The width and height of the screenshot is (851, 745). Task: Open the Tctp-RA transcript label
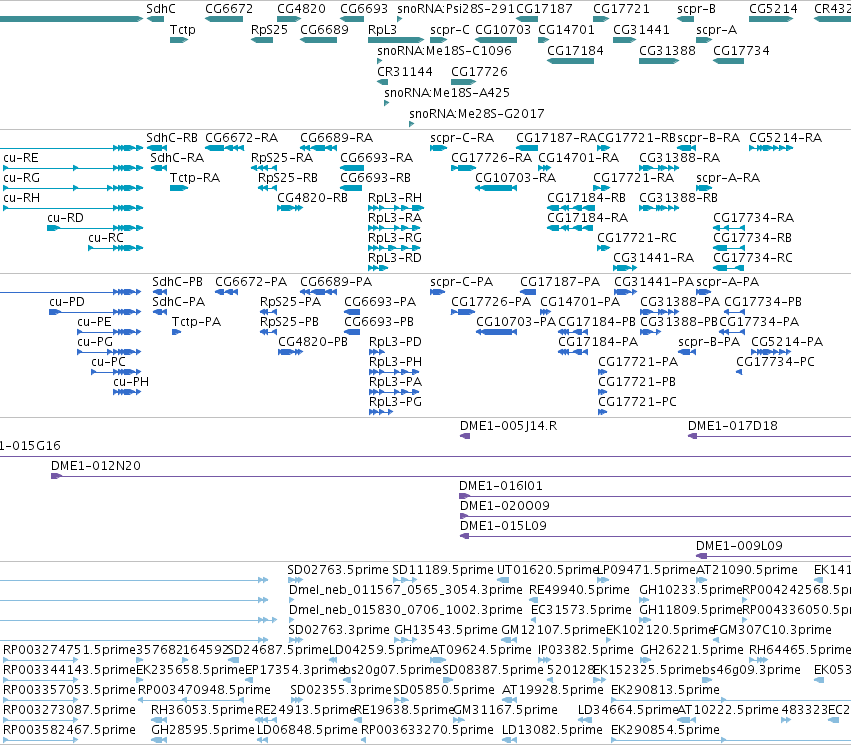click(x=194, y=178)
